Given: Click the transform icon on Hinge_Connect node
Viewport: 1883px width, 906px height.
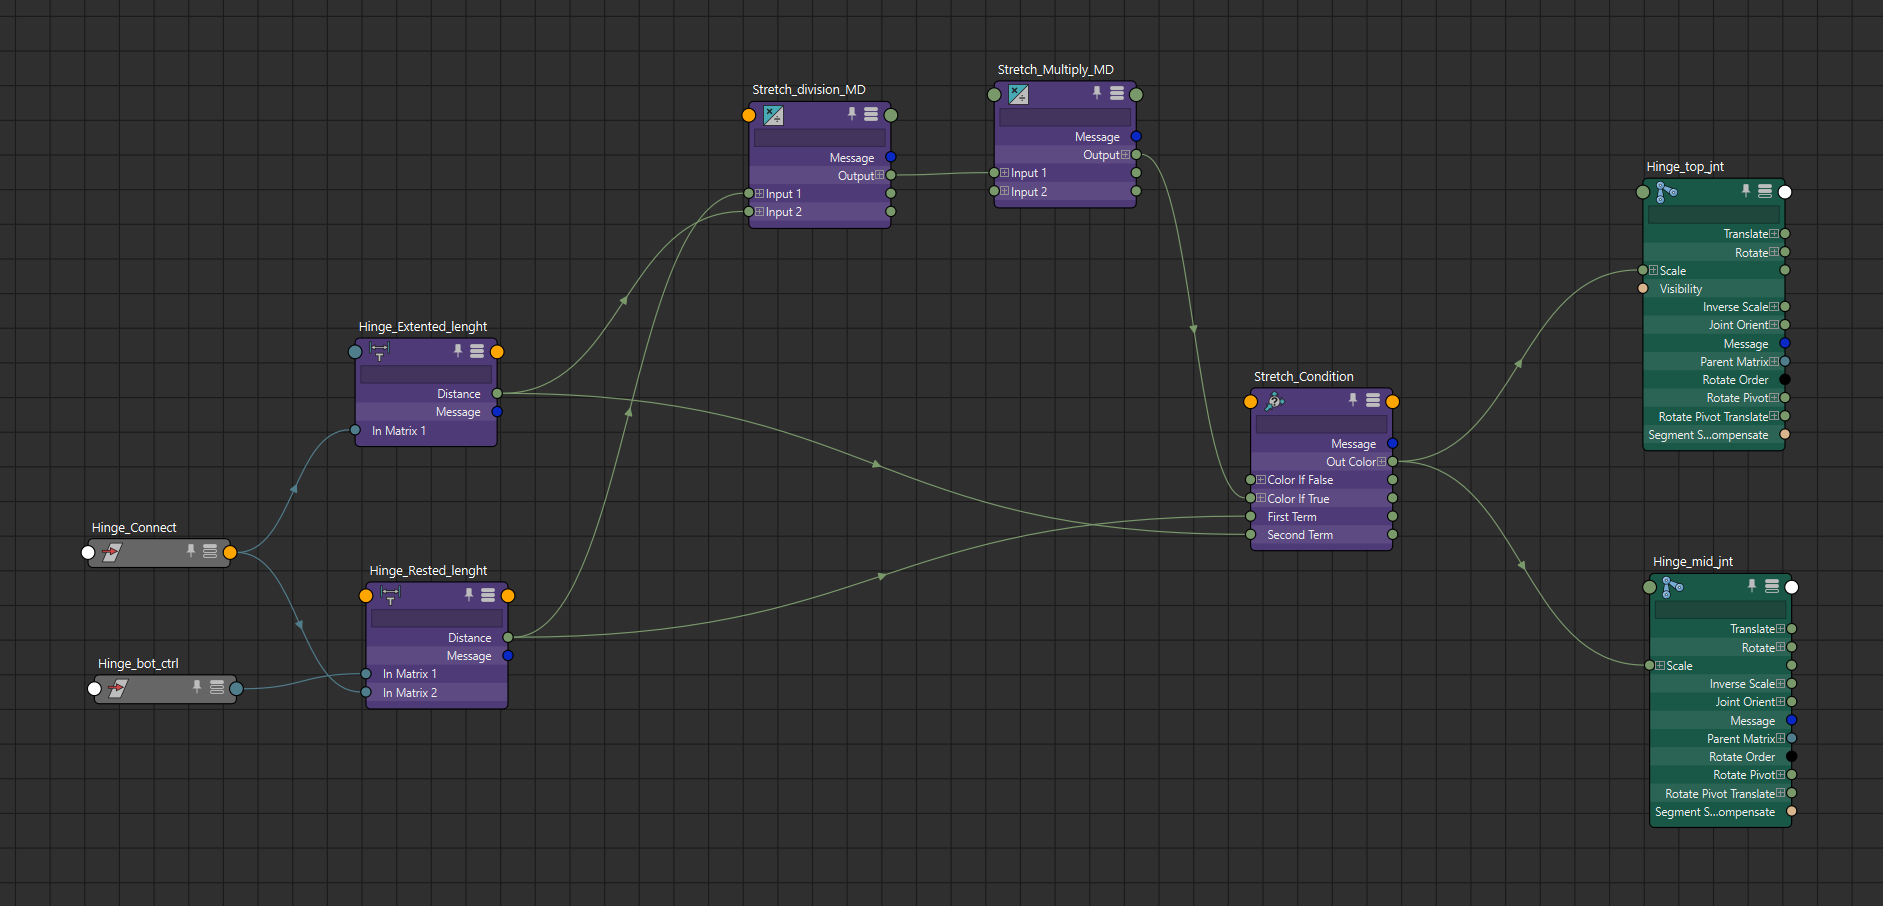Looking at the screenshot, I should (111, 552).
